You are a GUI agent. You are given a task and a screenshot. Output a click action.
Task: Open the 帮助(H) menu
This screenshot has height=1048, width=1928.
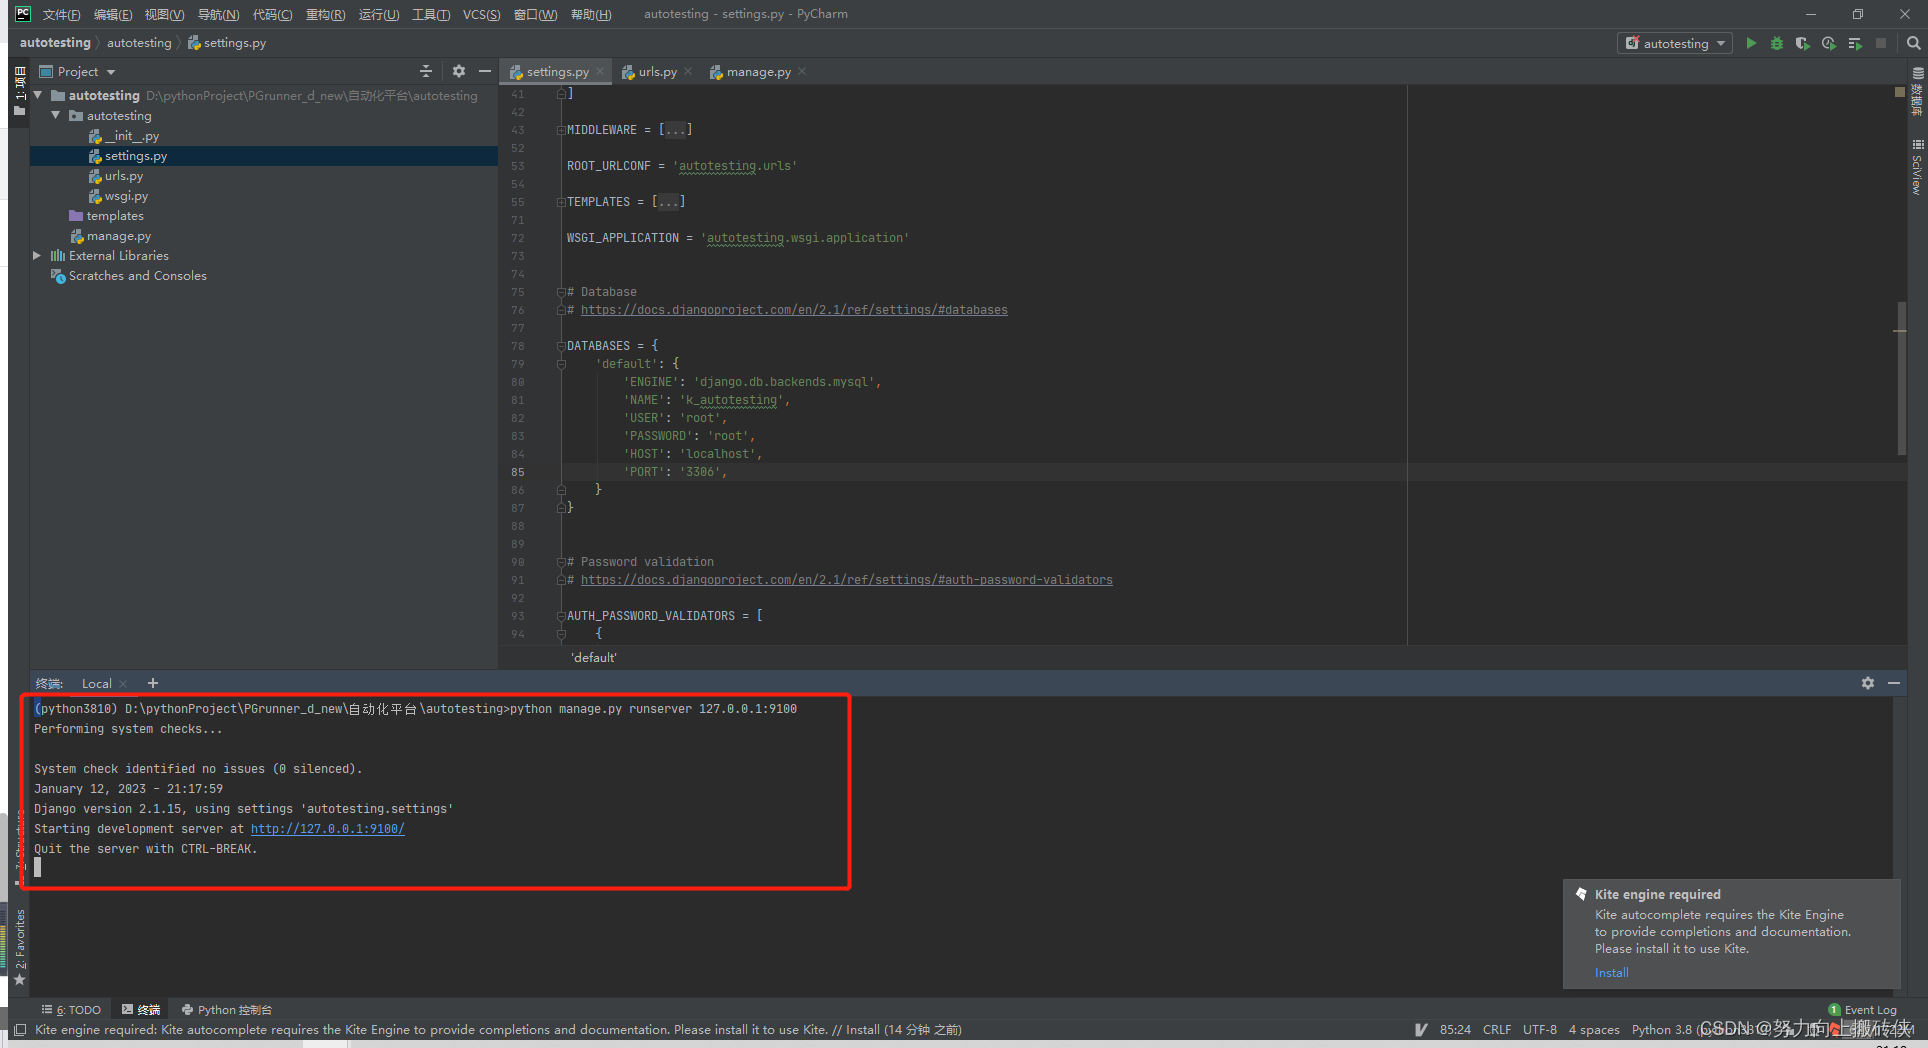(x=590, y=14)
